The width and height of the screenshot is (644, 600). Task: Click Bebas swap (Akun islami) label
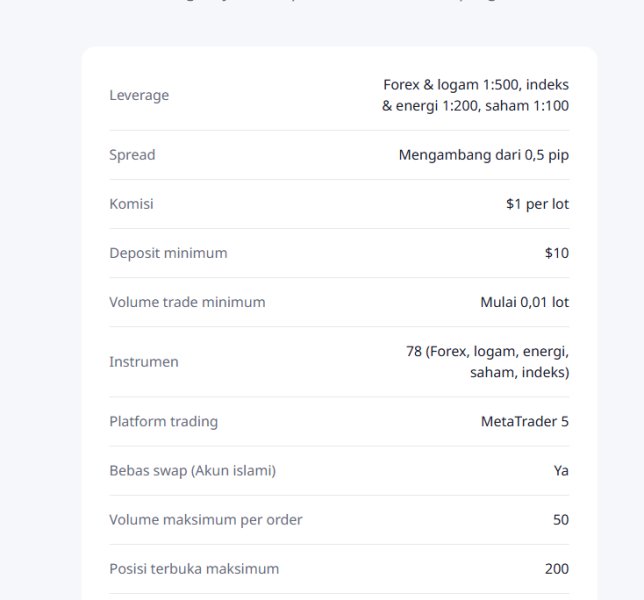tap(193, 471)
